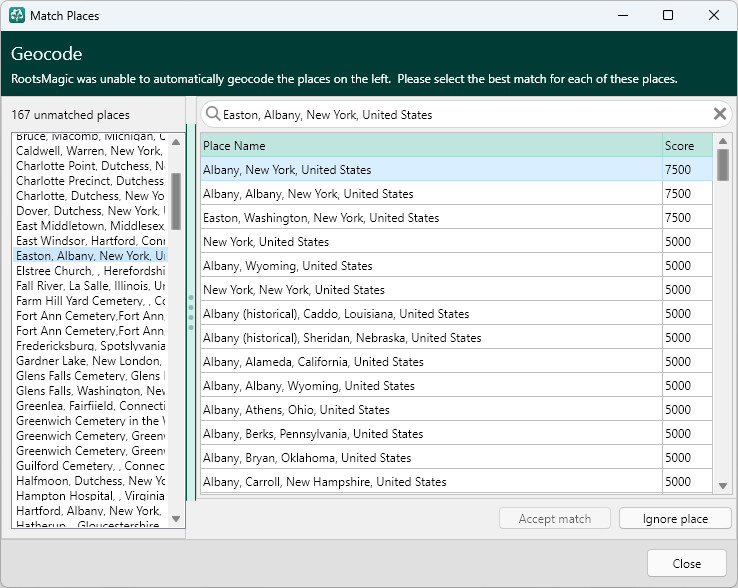This screenshot has width=738, height=588.
Task: Select unmatched place Guilford Cemetery, Connecticut
Action: pos(90,466)
